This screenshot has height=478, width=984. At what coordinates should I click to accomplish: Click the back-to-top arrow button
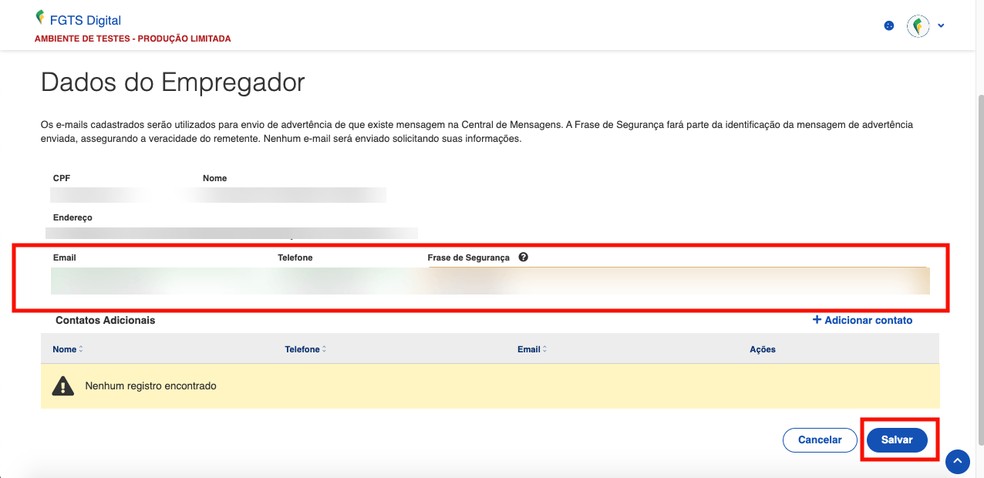pyautogui.click(x=957, y=462)
